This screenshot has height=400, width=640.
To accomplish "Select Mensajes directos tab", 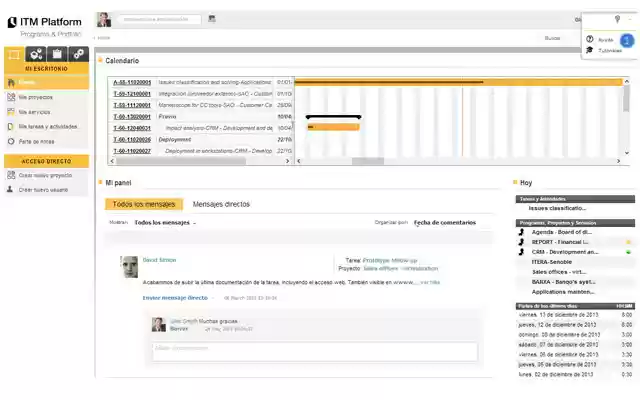I will click(x=221, y=204).
